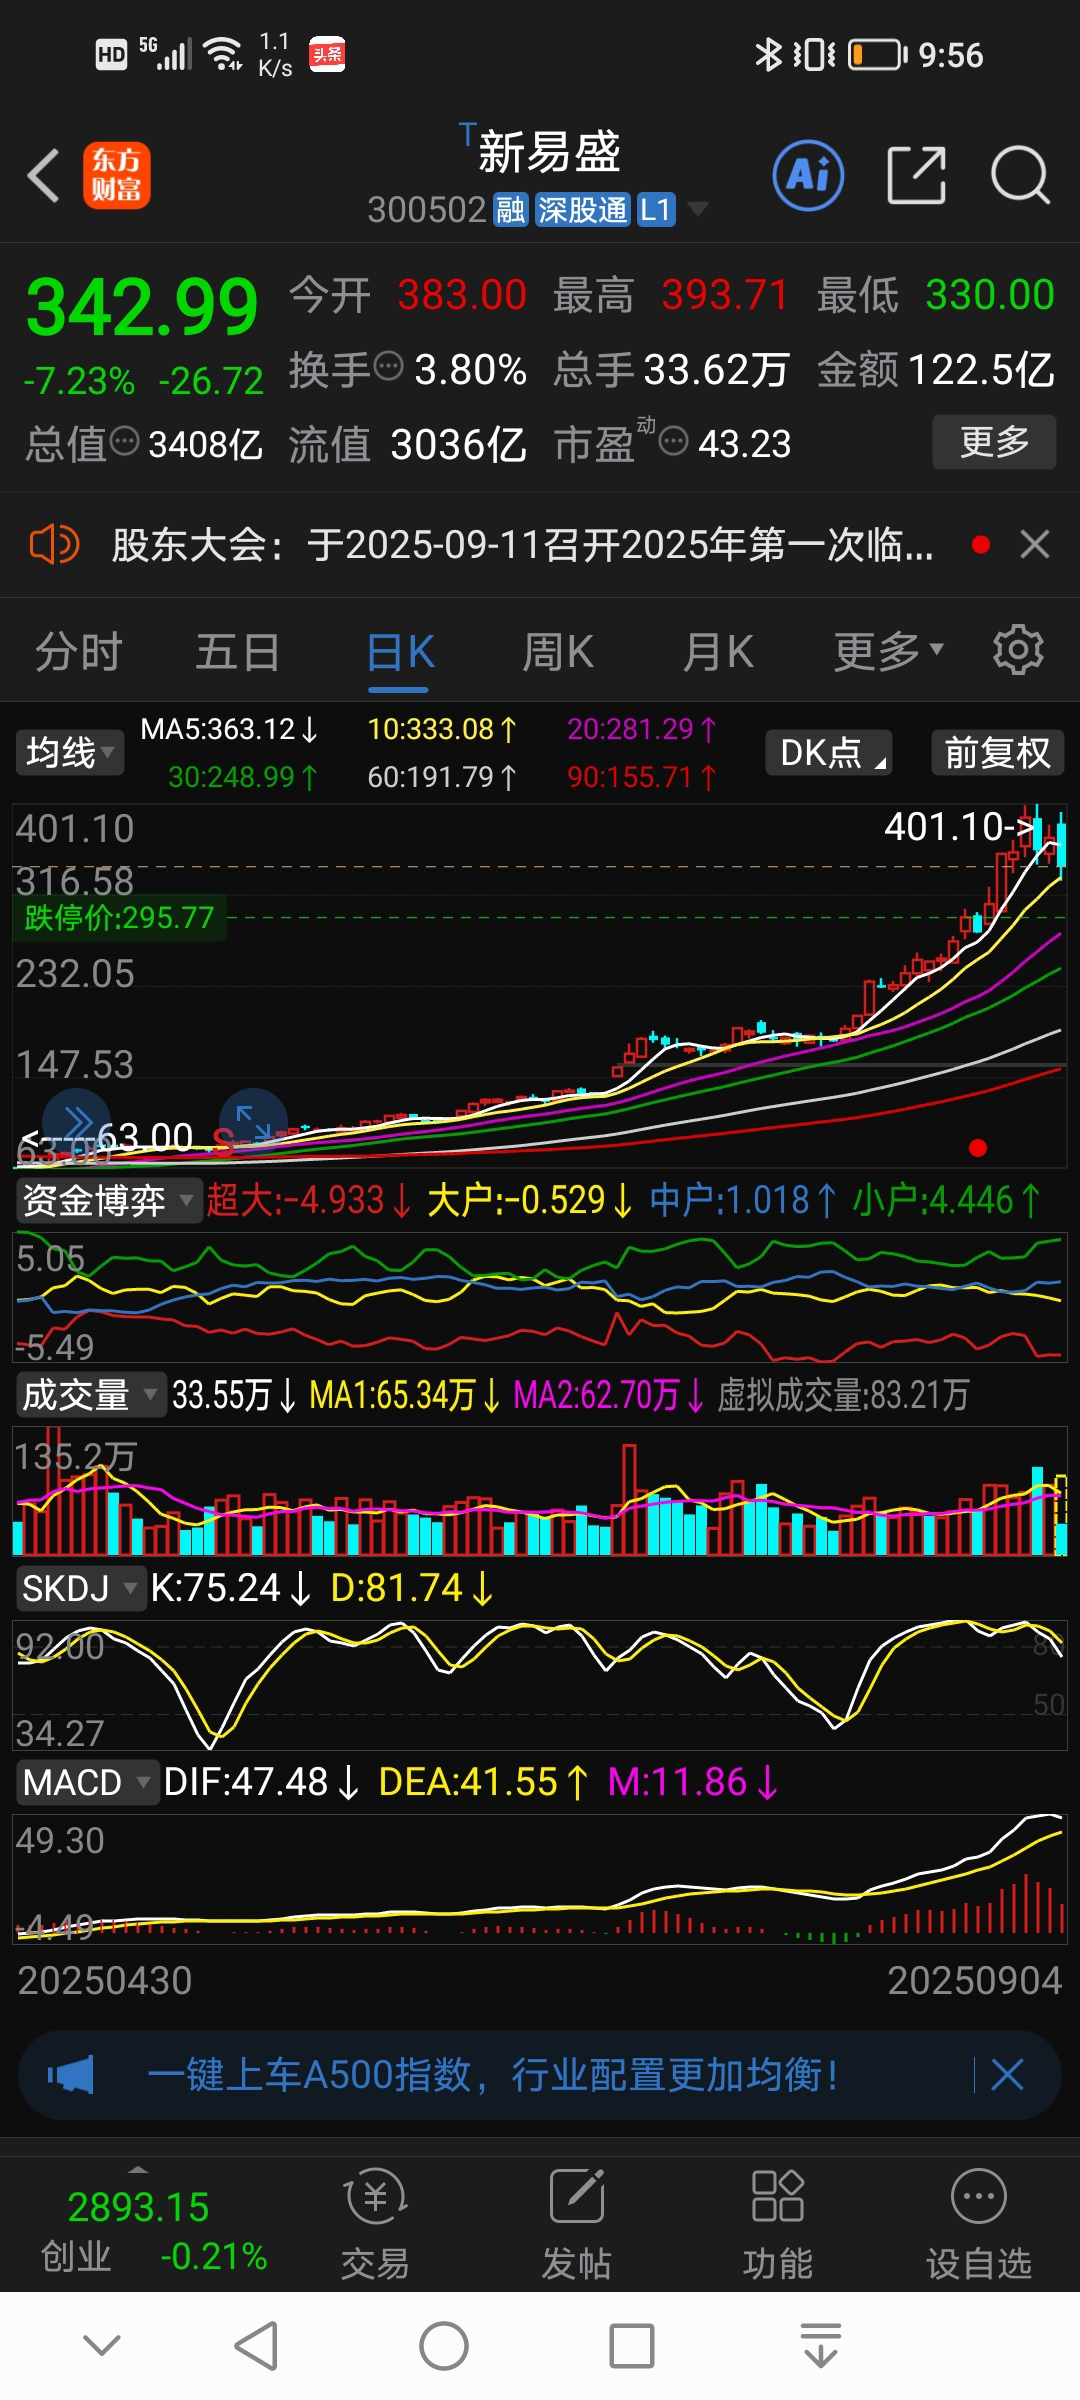1080x2400 pixels.
Task: Tap the DIF:47.48 MACD value
Action: [x=261, y=1781]
